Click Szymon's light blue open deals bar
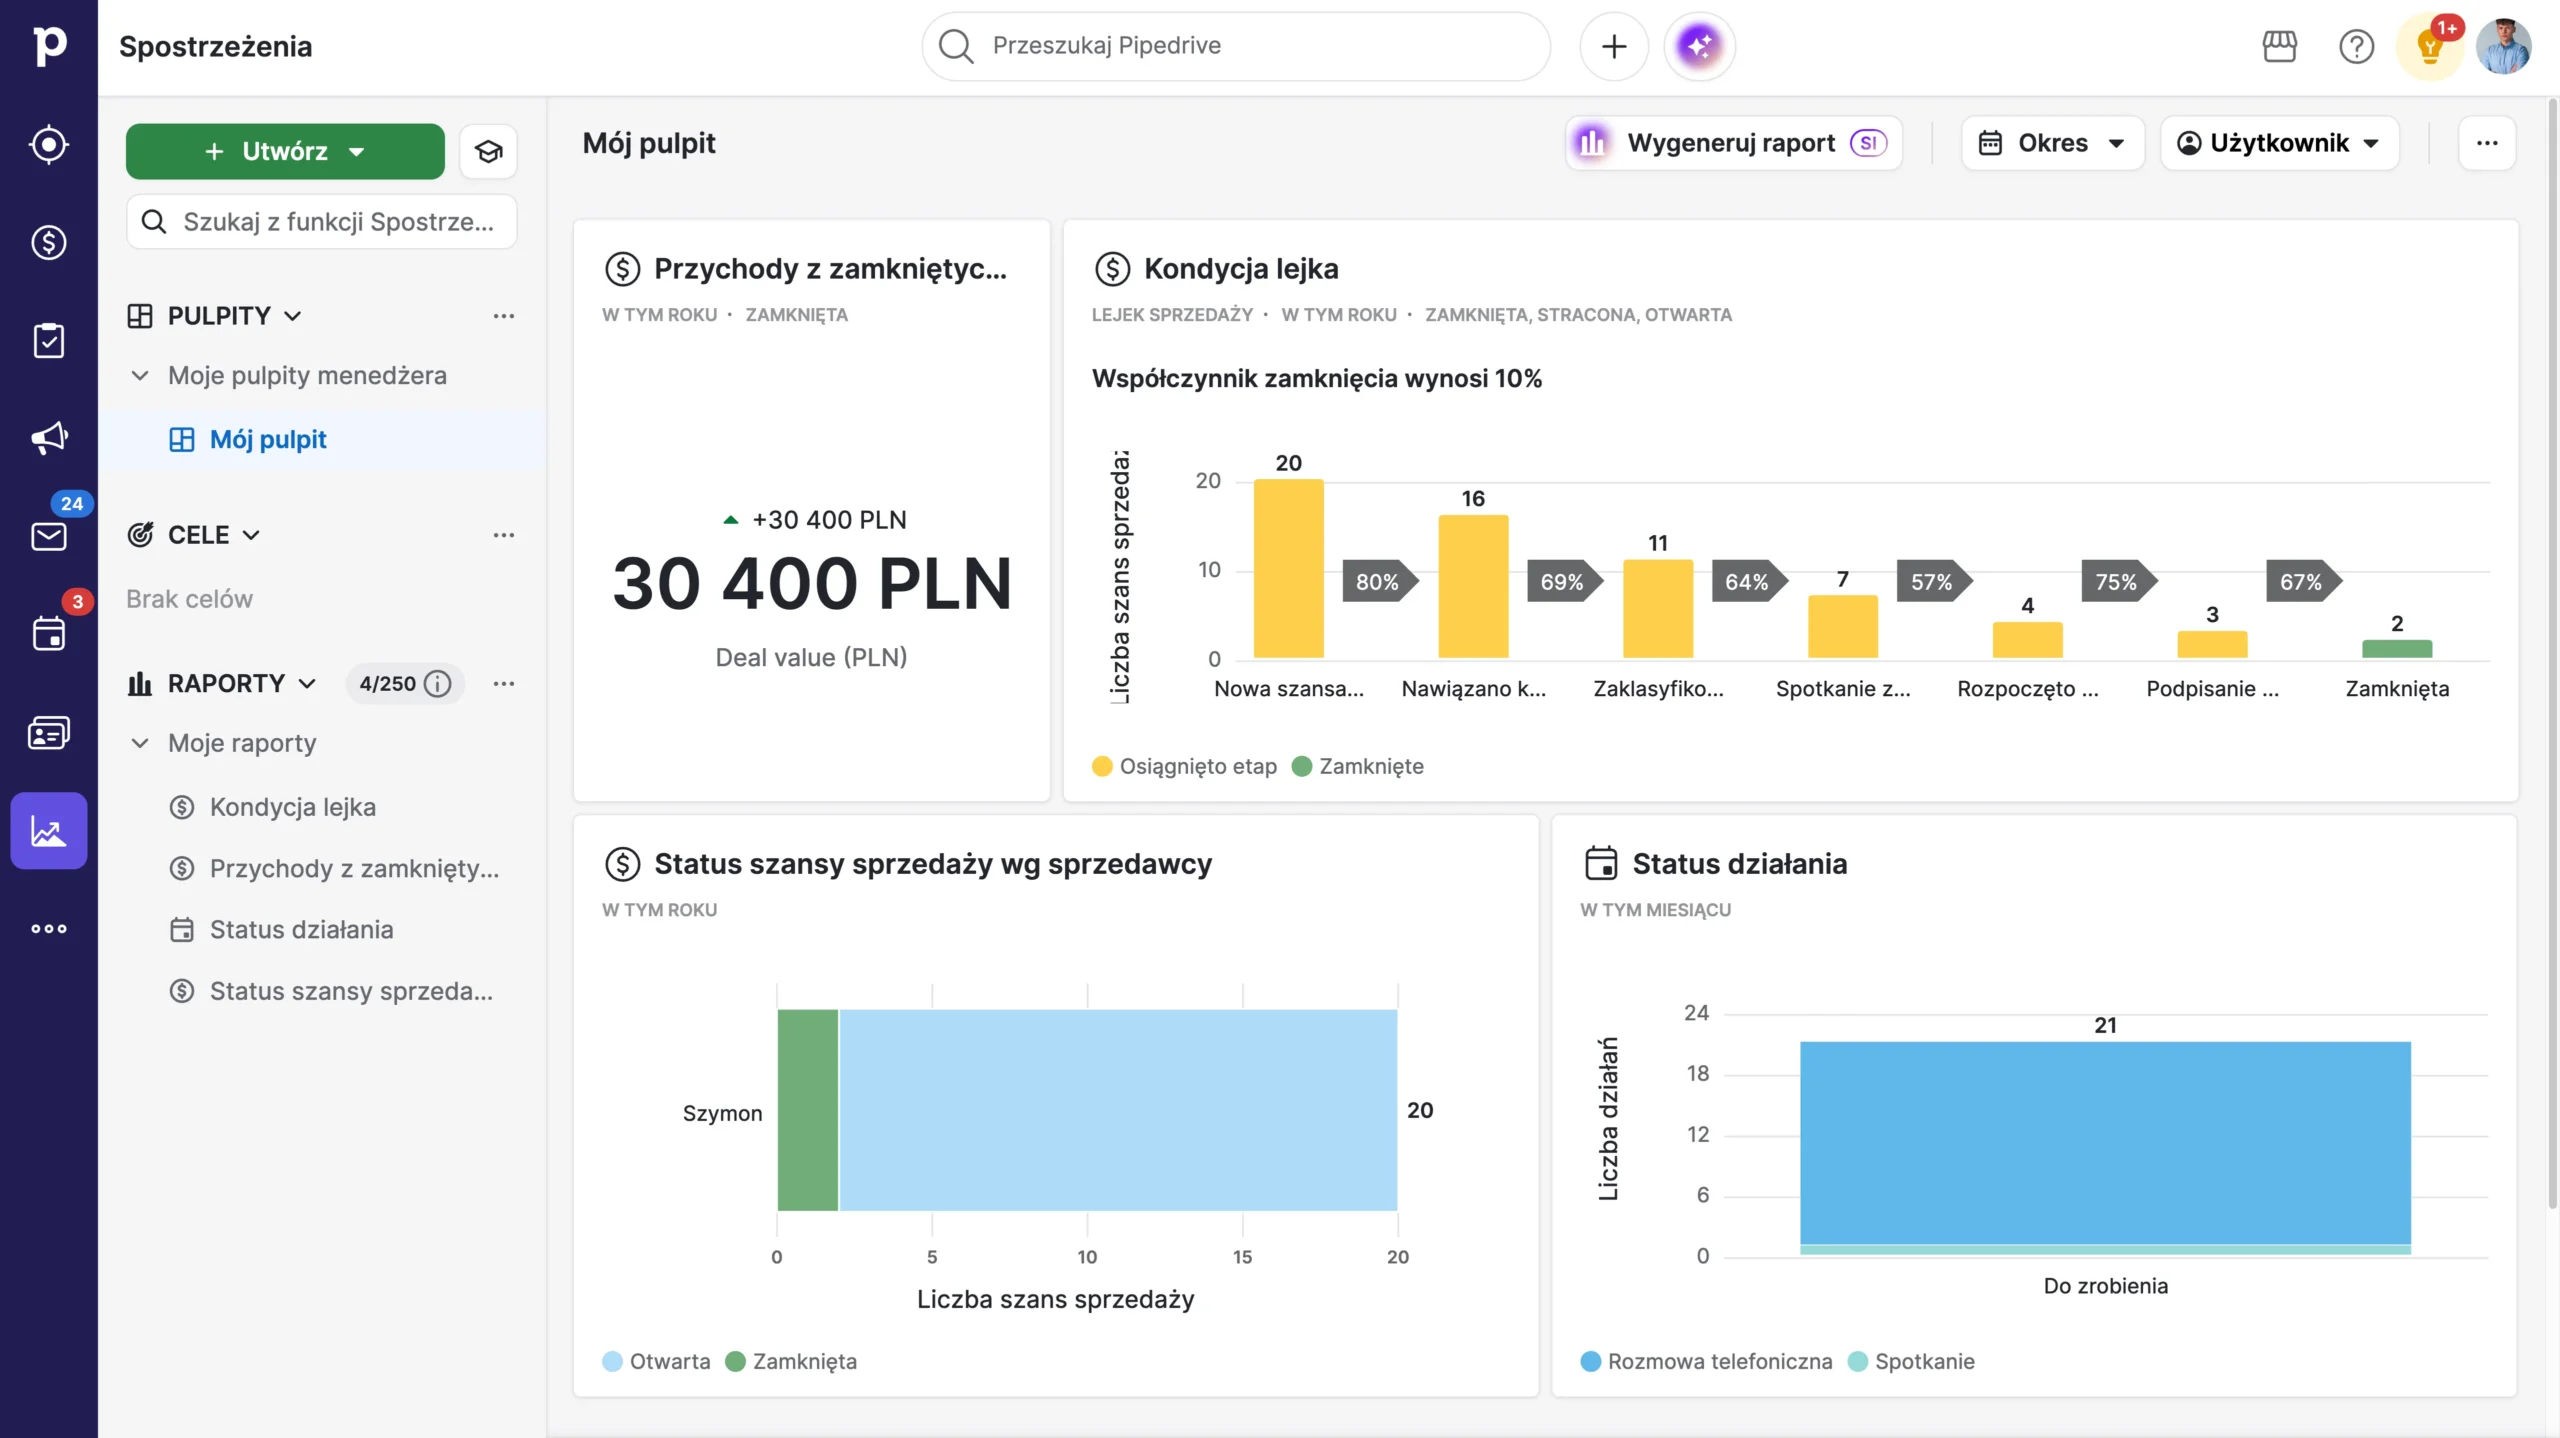The width and height of the screenshot is (2560, 1438). pyautogui.click(x=1118, y=1110)
